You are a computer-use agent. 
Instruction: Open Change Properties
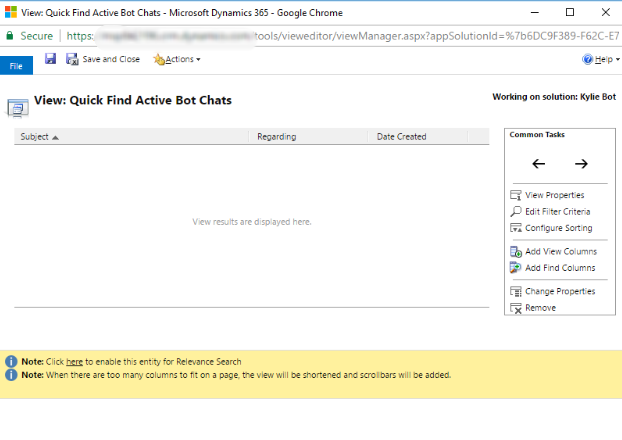click(x=560, y=291)
